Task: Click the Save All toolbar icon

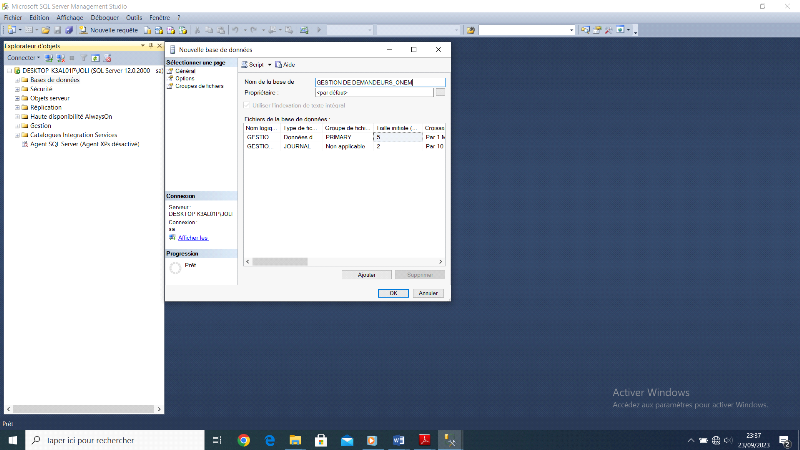Action: tap(69, 30)
